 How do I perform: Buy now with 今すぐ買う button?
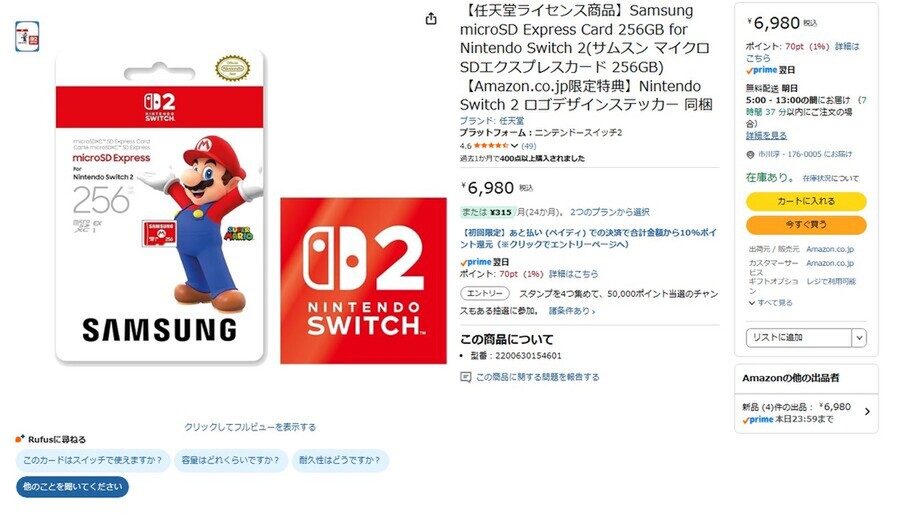pos(806,224)
